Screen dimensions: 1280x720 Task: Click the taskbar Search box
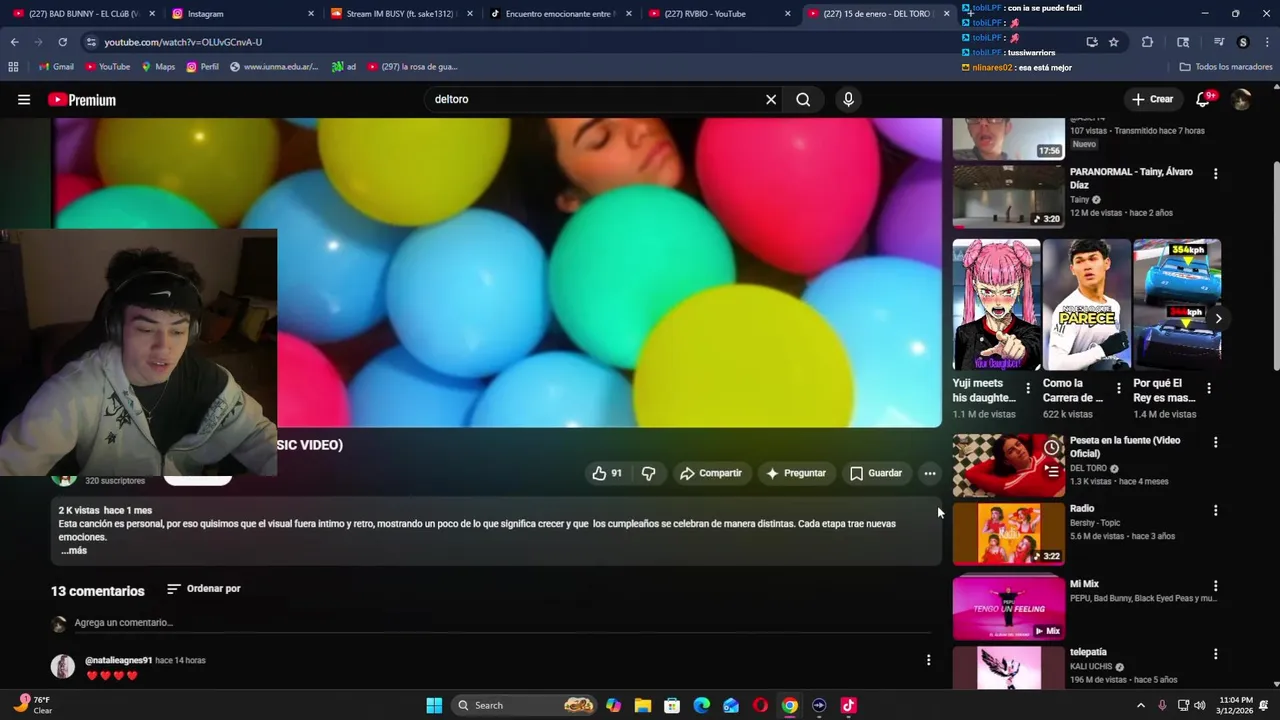pyautogui.click(x=524, y=706)
